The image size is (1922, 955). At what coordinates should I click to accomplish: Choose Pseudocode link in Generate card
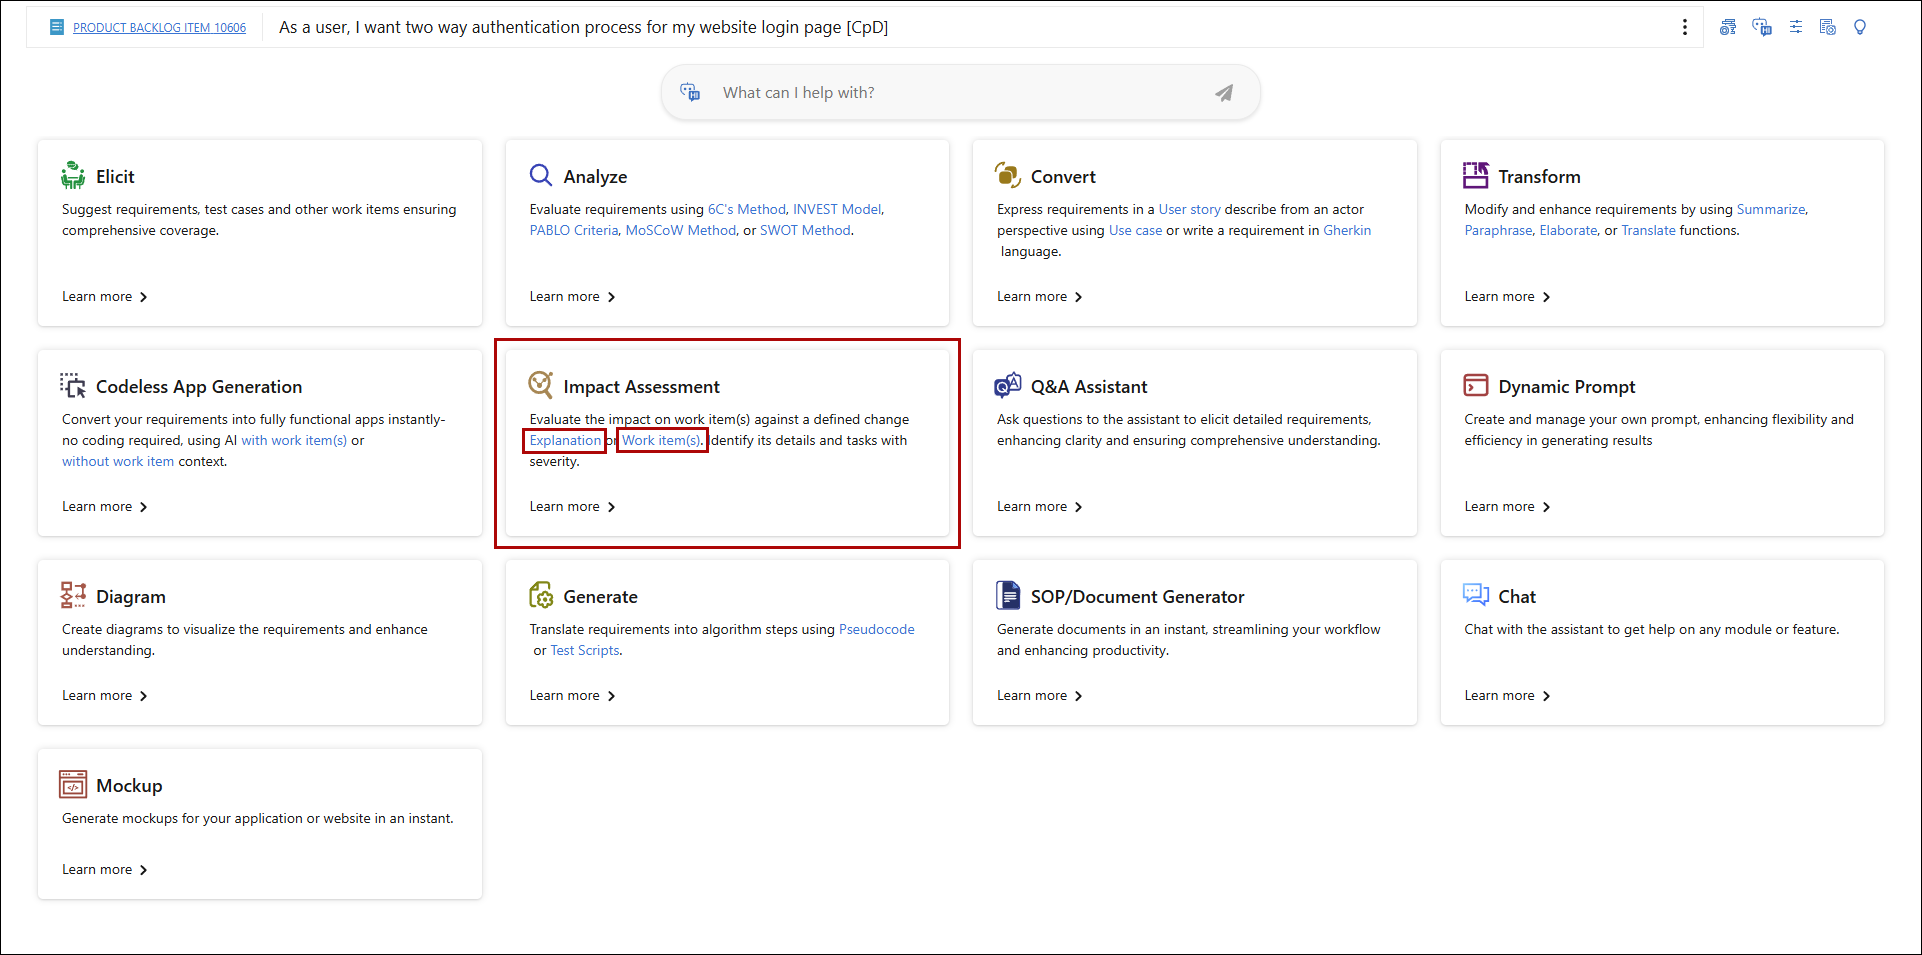pos(876,629)
